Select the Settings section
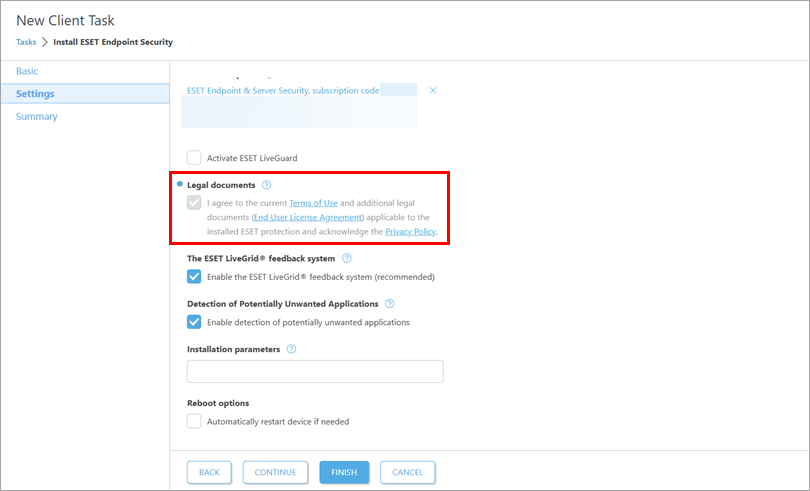810x491 pixels. [x=35, y=94]
